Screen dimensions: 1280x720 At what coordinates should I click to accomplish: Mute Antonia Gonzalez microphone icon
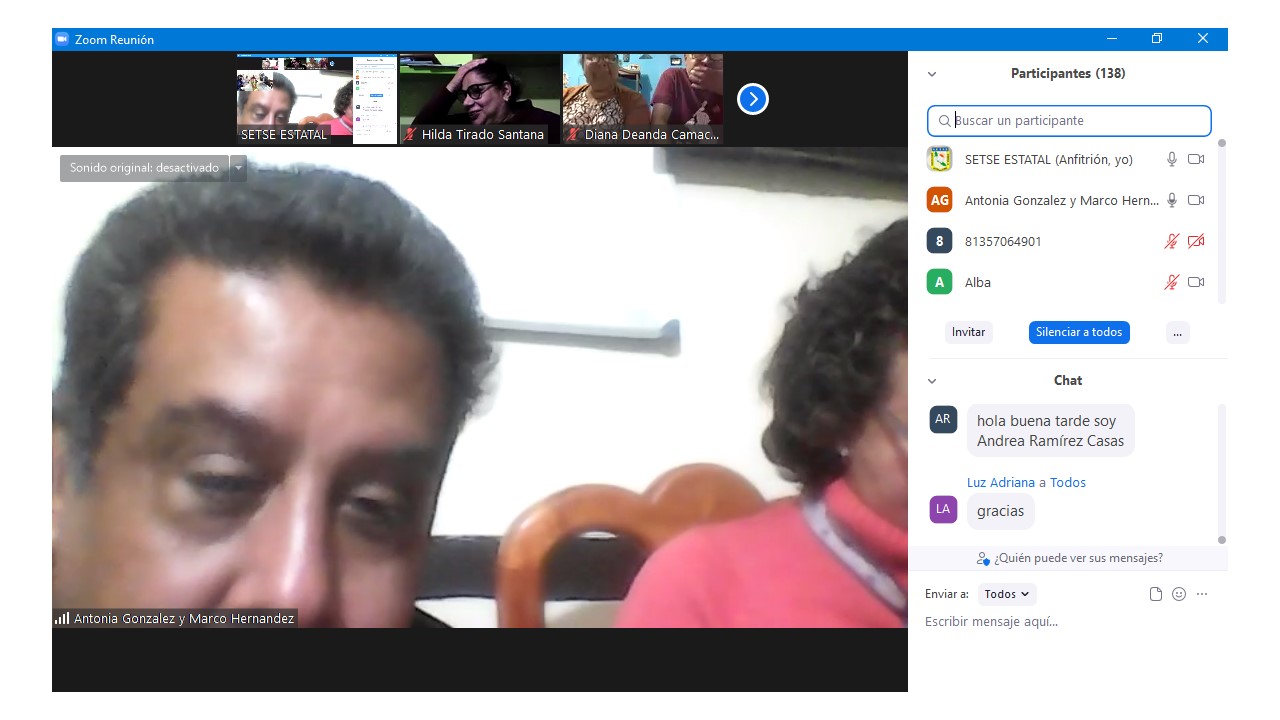pos(1171,200)
